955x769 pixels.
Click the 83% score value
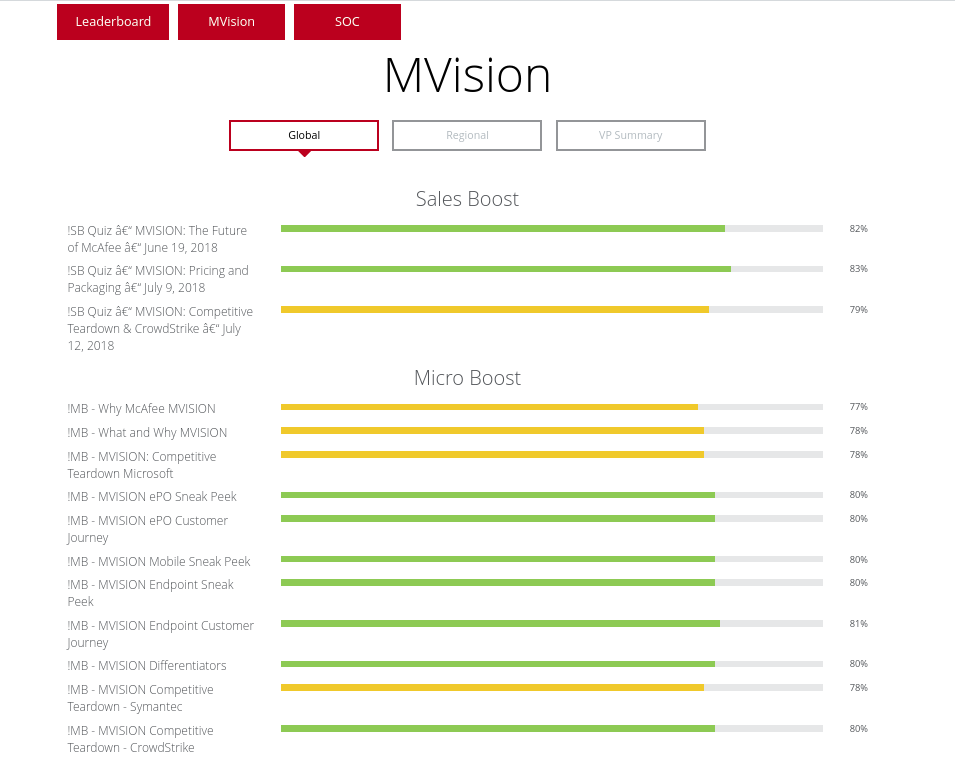858,269
